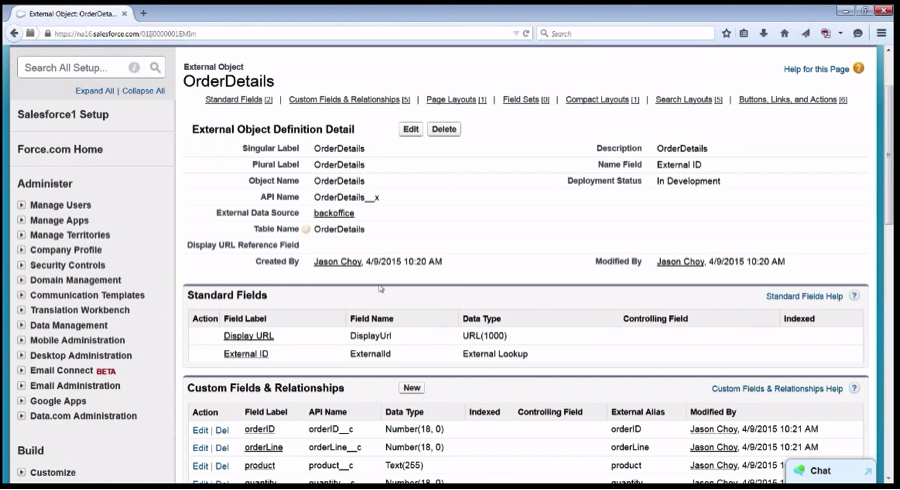Click the reload page icon

click(526, 33)
